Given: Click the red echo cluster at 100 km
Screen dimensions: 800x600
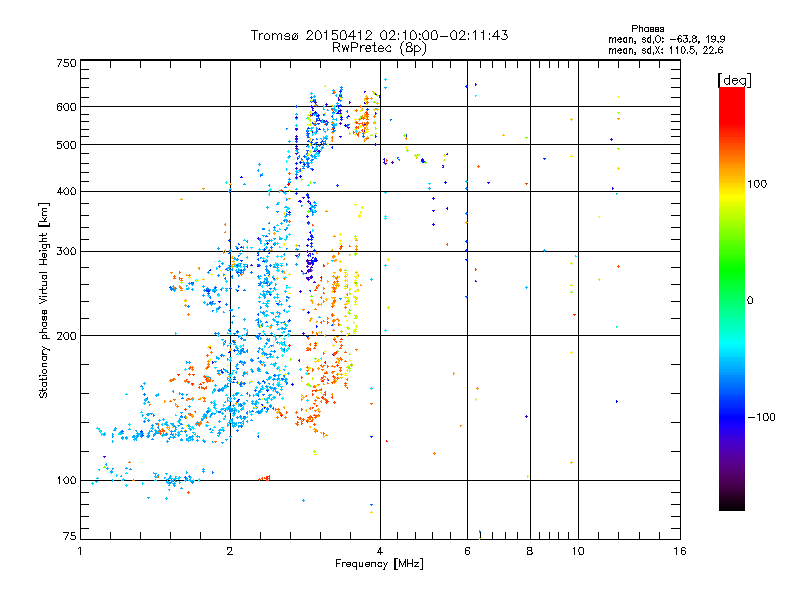Looking at the screenshot, I should (x=264, y=478).
